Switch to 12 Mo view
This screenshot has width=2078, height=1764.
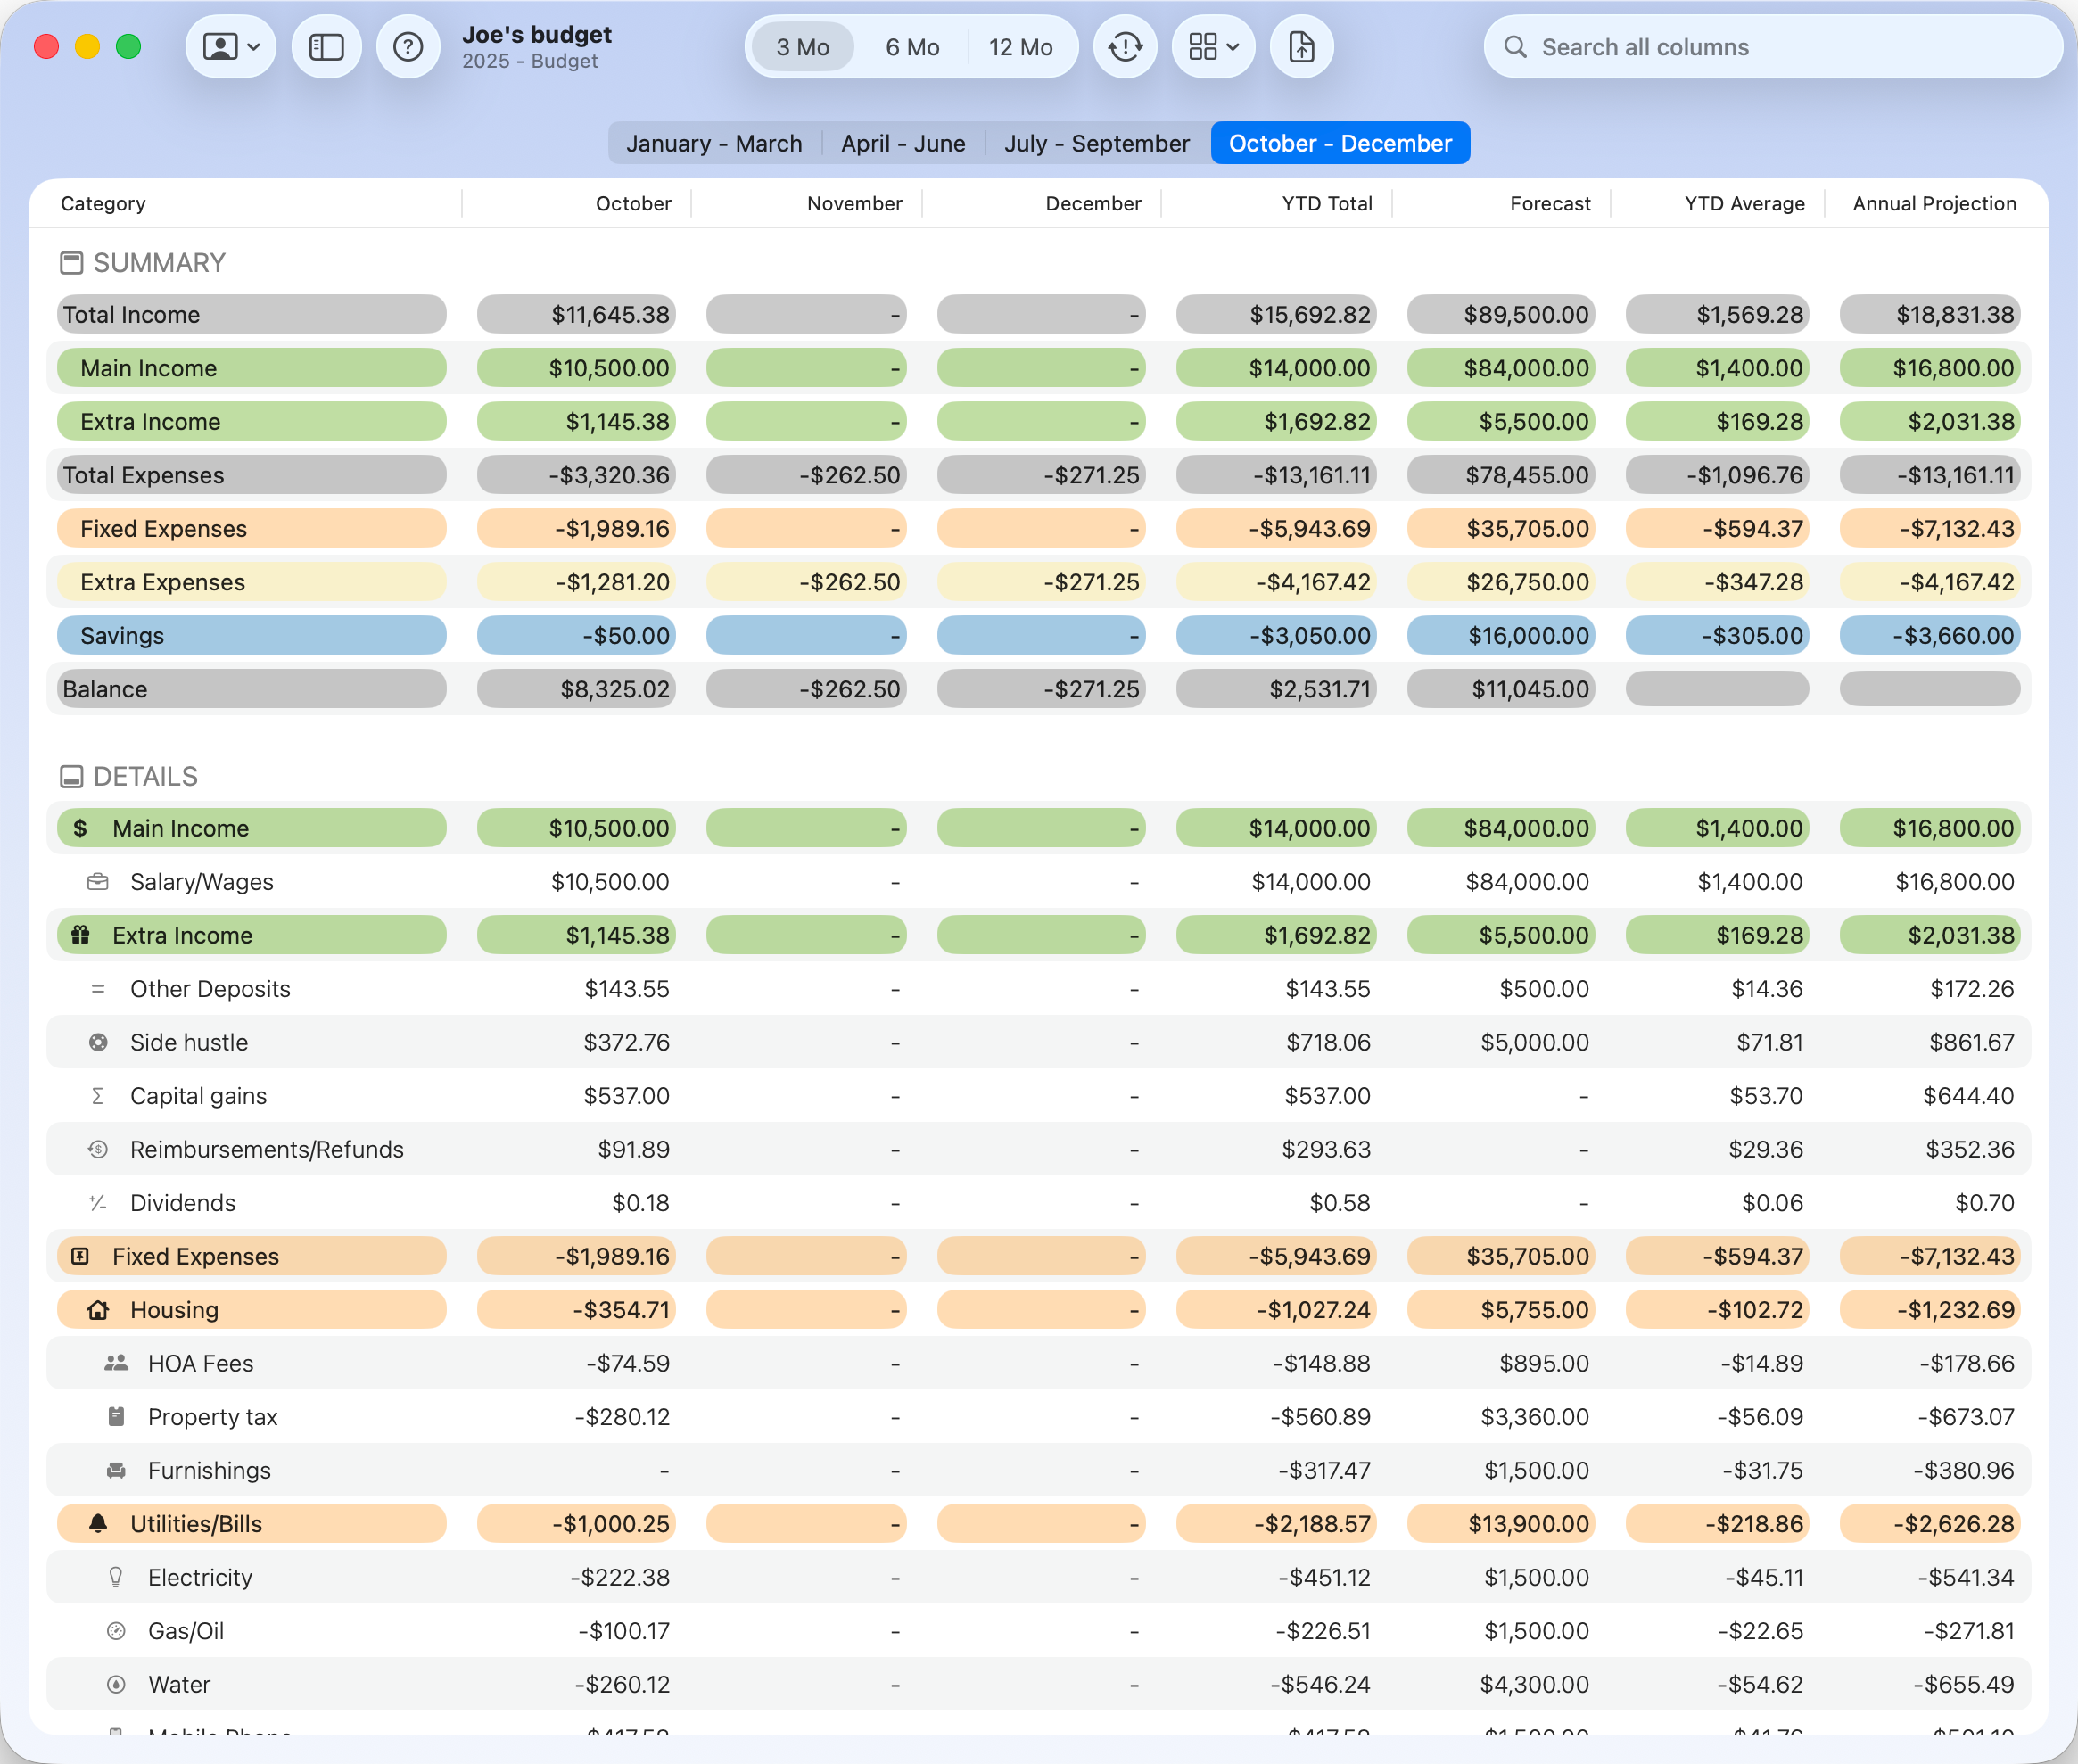1020,47
